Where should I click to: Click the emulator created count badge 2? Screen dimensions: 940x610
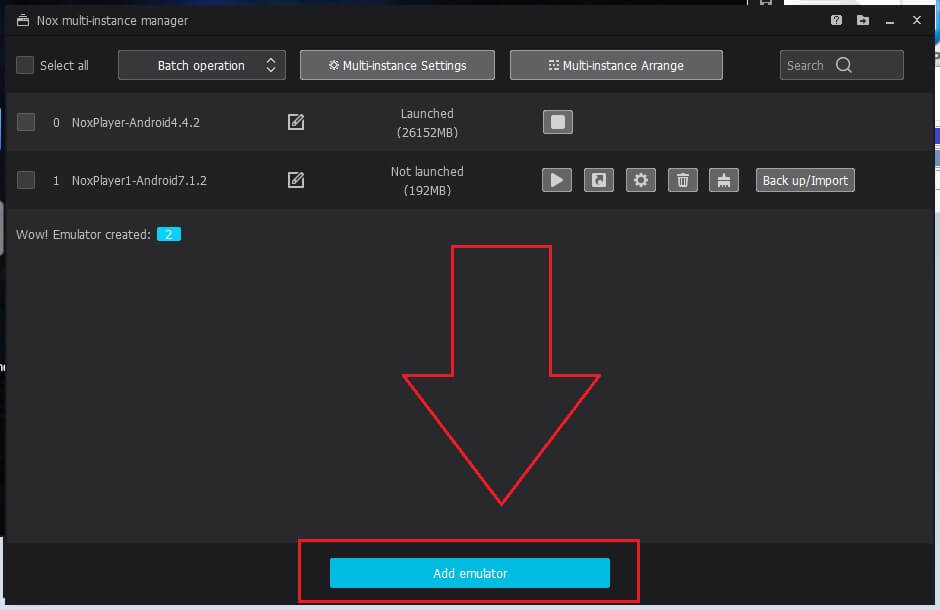pyautogui.click(x=168, y=234)
